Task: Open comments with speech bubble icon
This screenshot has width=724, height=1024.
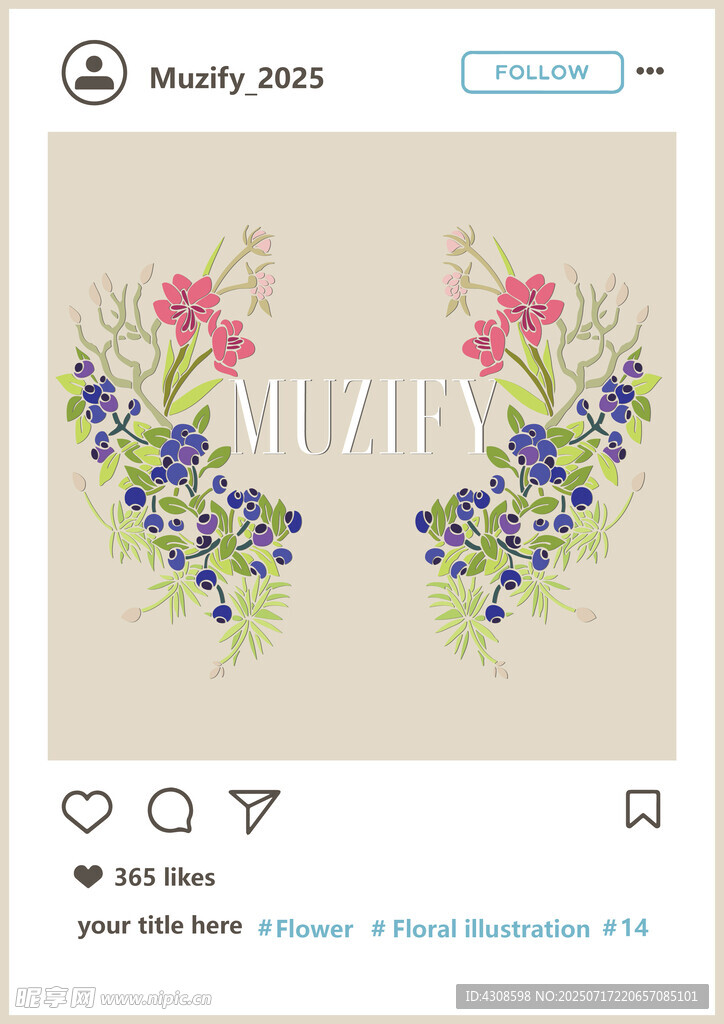Action: tap(170, 810)
